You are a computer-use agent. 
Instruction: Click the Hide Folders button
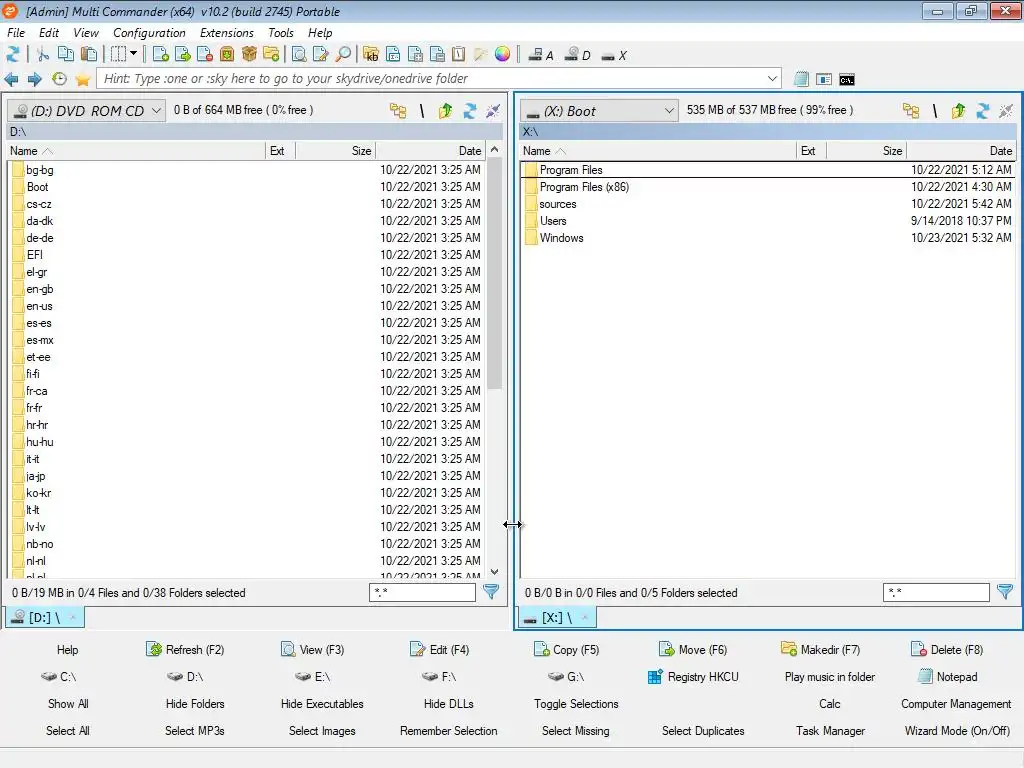pos(195,704)
